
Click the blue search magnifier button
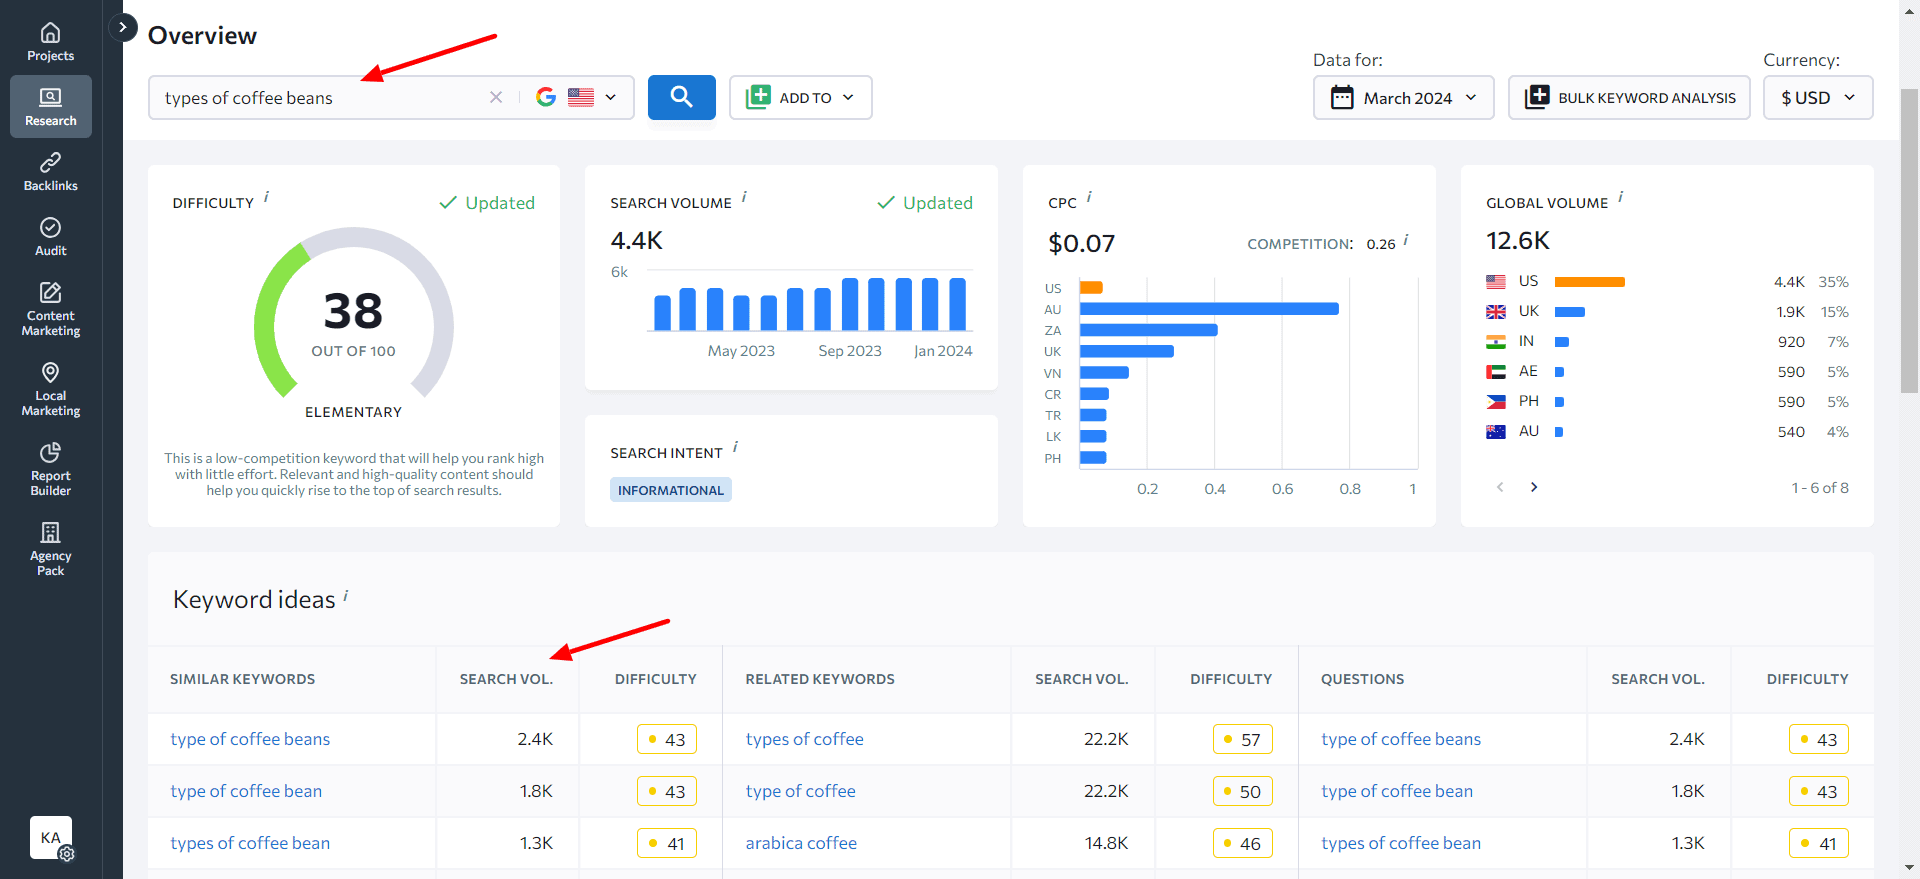681,97
